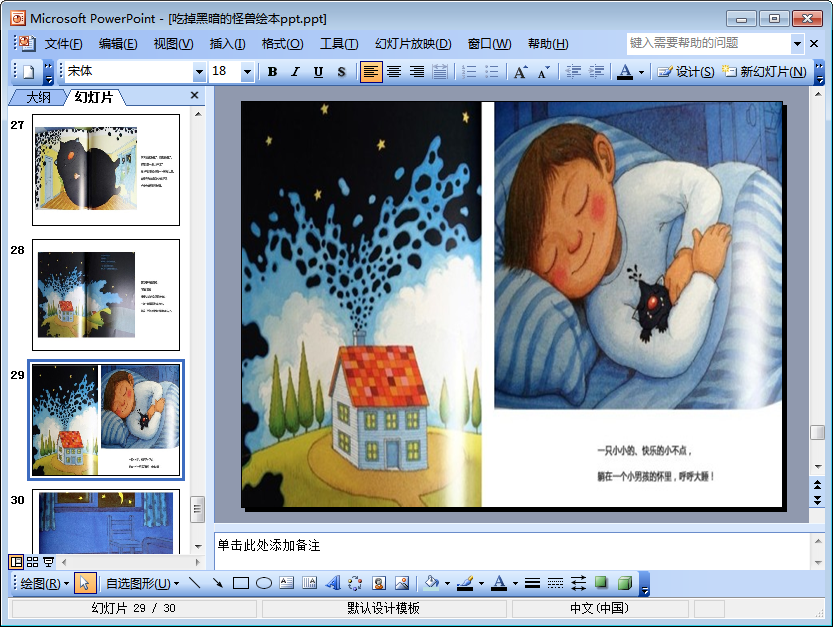Open the font name dropdown 宋体
This screenshot has height=627, width=833.
199,72
